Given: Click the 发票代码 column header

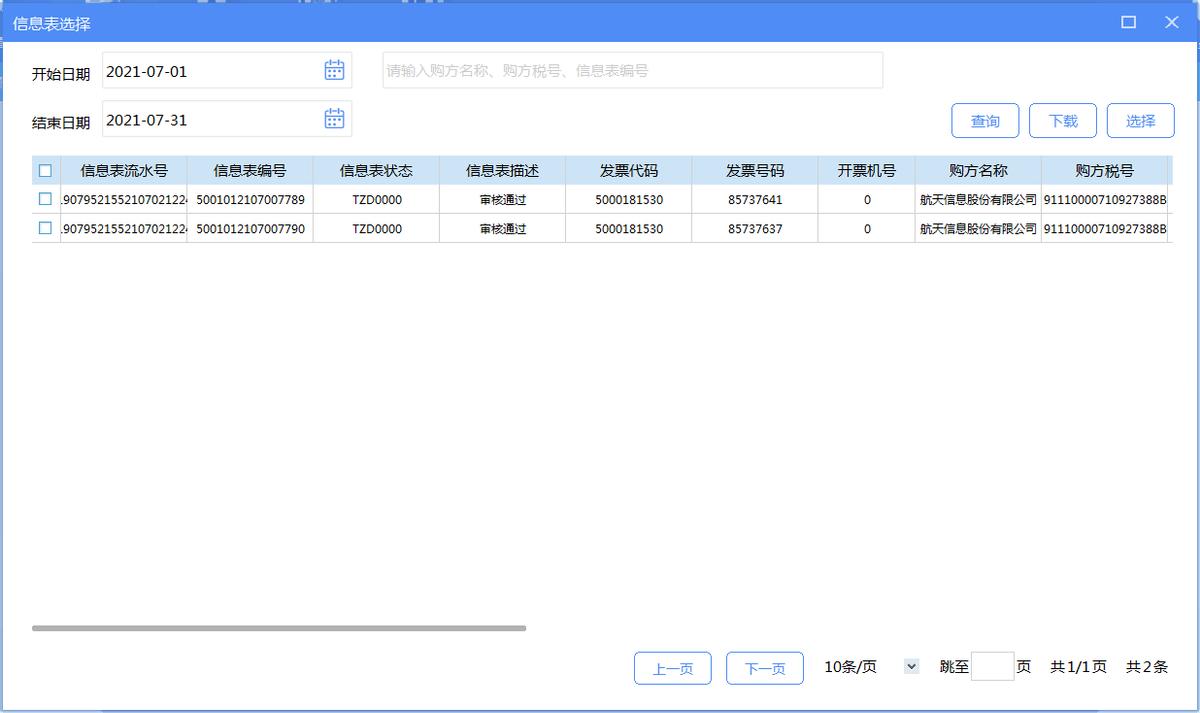Looking at the screenshot, I should pos(628,171).
